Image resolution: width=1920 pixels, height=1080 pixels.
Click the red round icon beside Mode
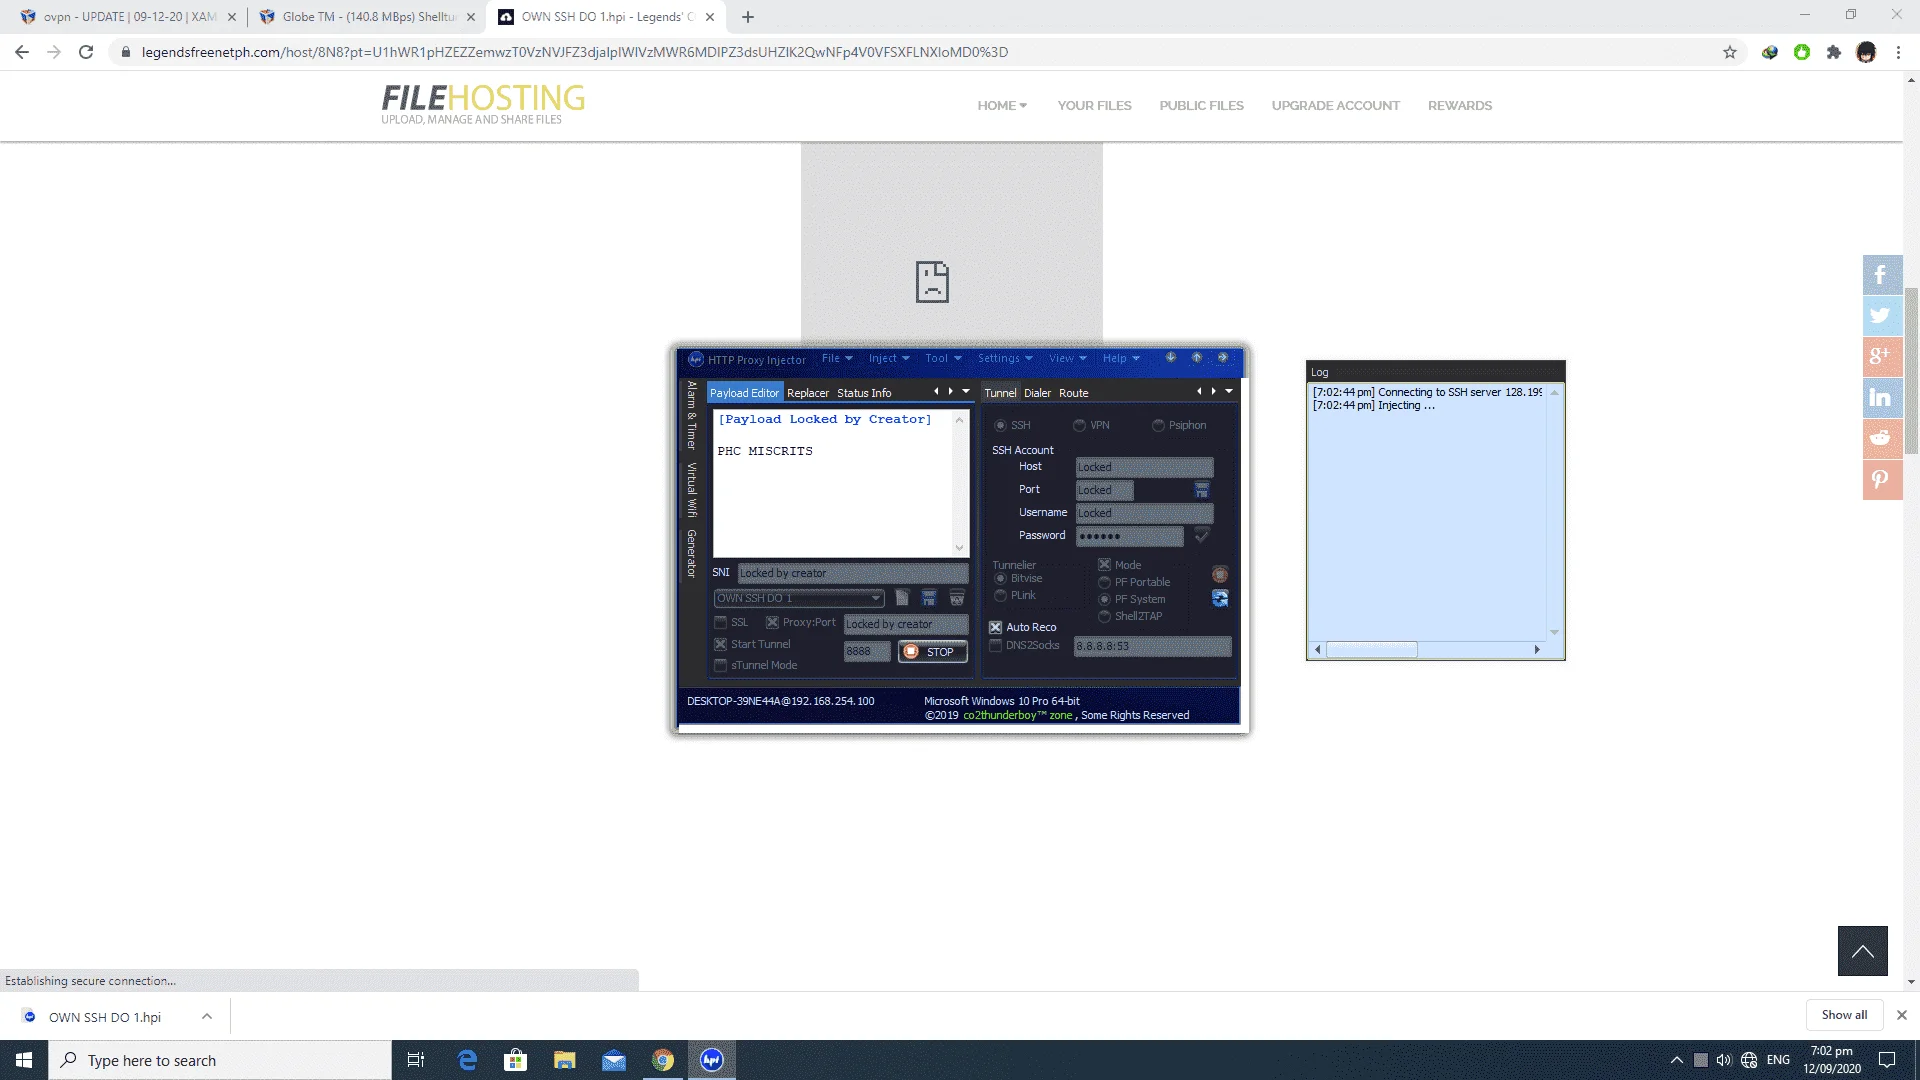(x=1220, y=574)
